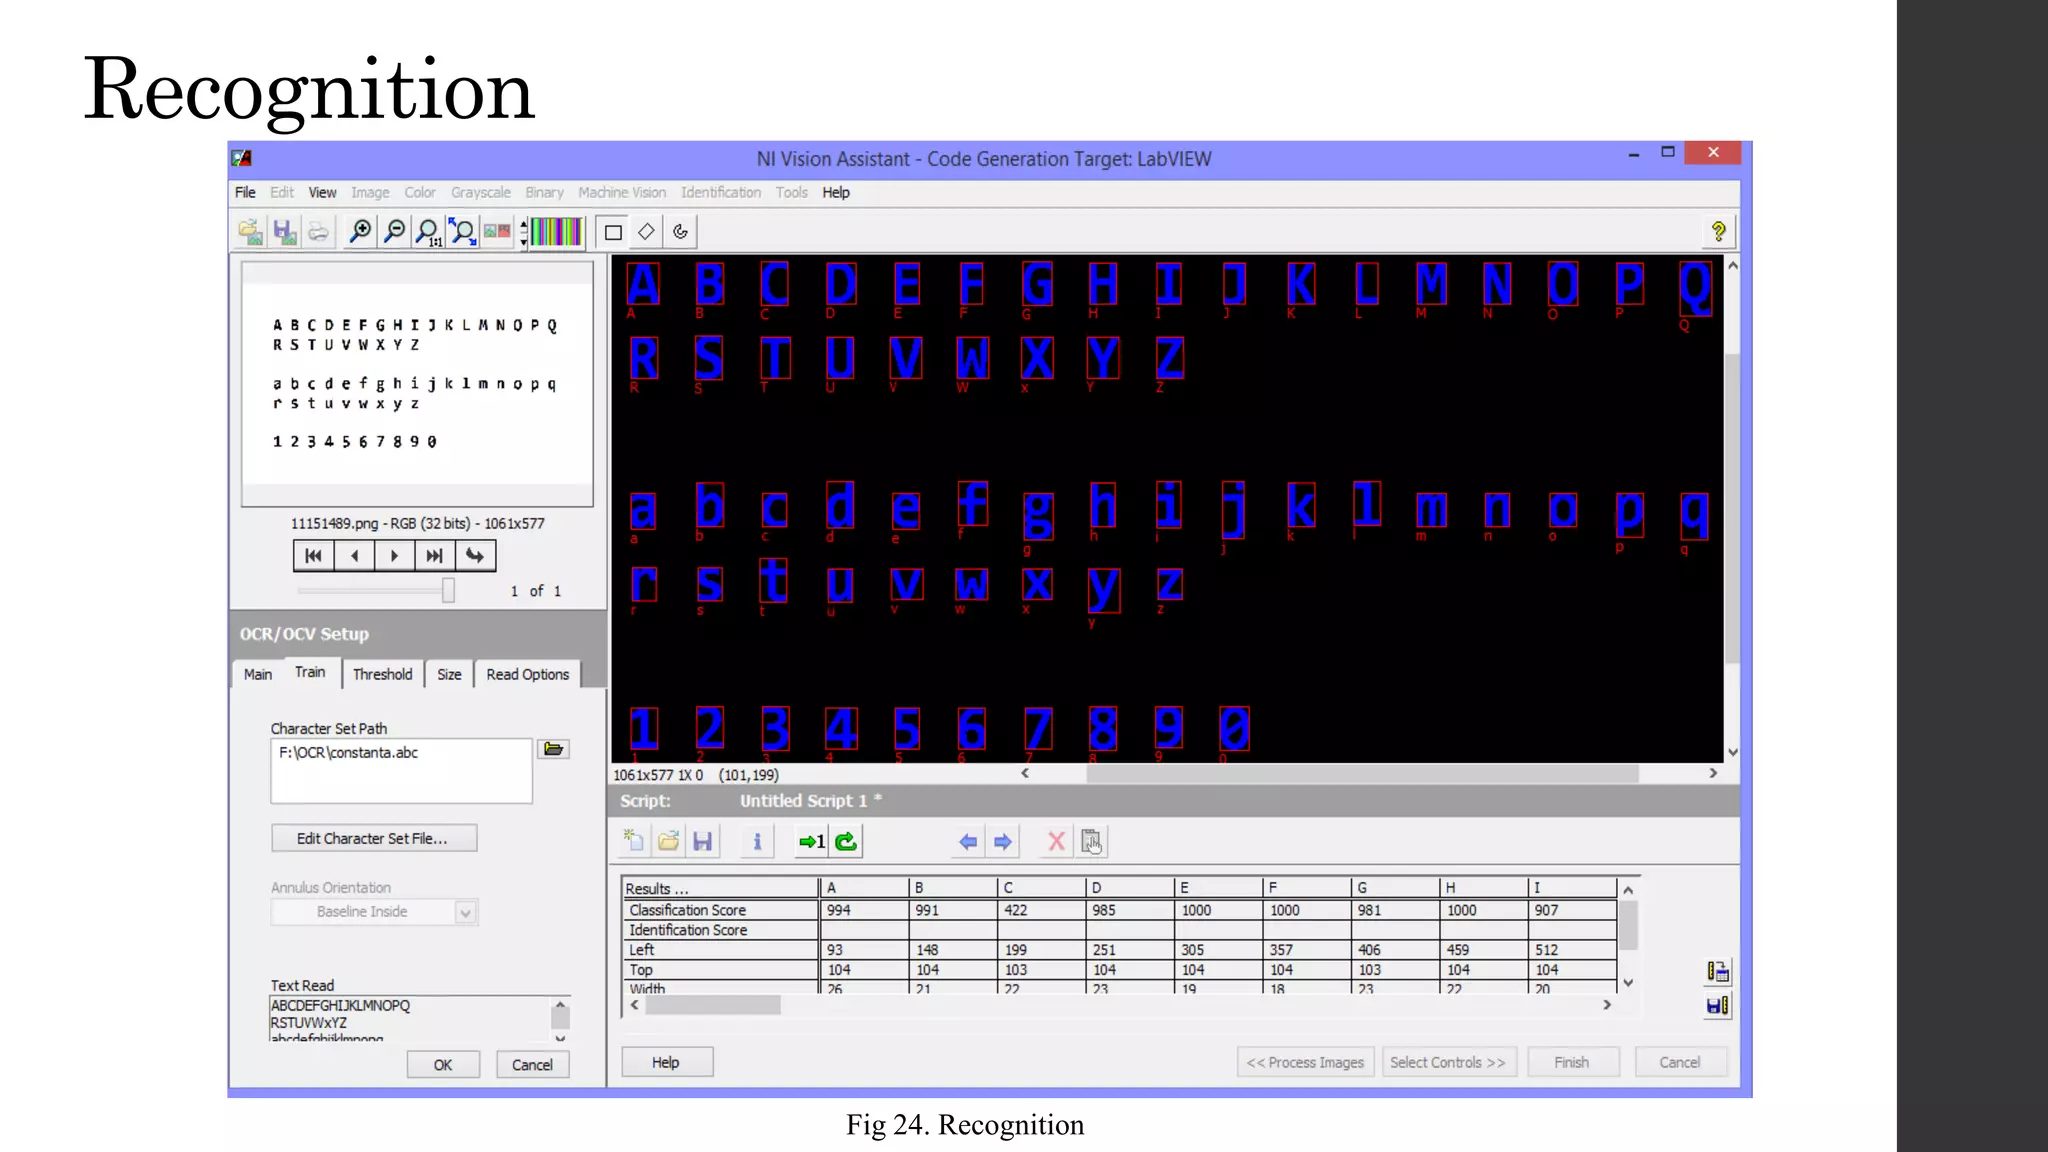Delete script step red X icon

pos(1056,841)
